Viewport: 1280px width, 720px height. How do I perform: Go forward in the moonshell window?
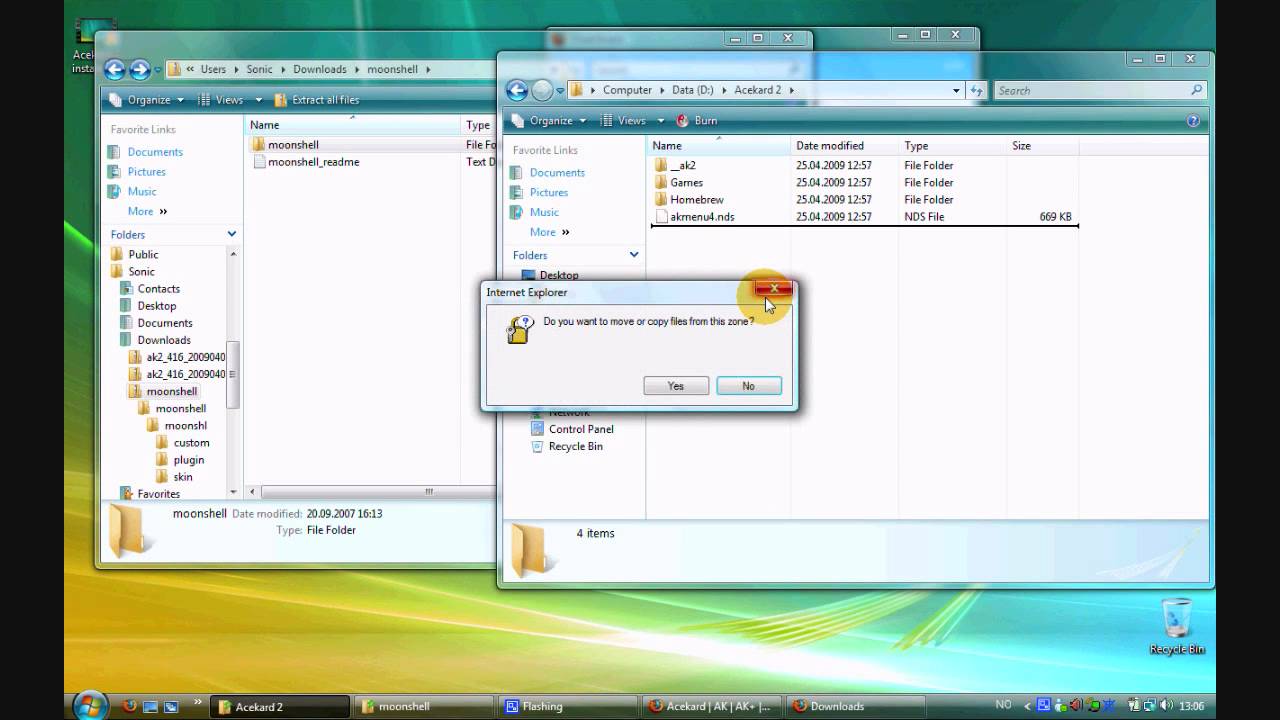(140, 70)
